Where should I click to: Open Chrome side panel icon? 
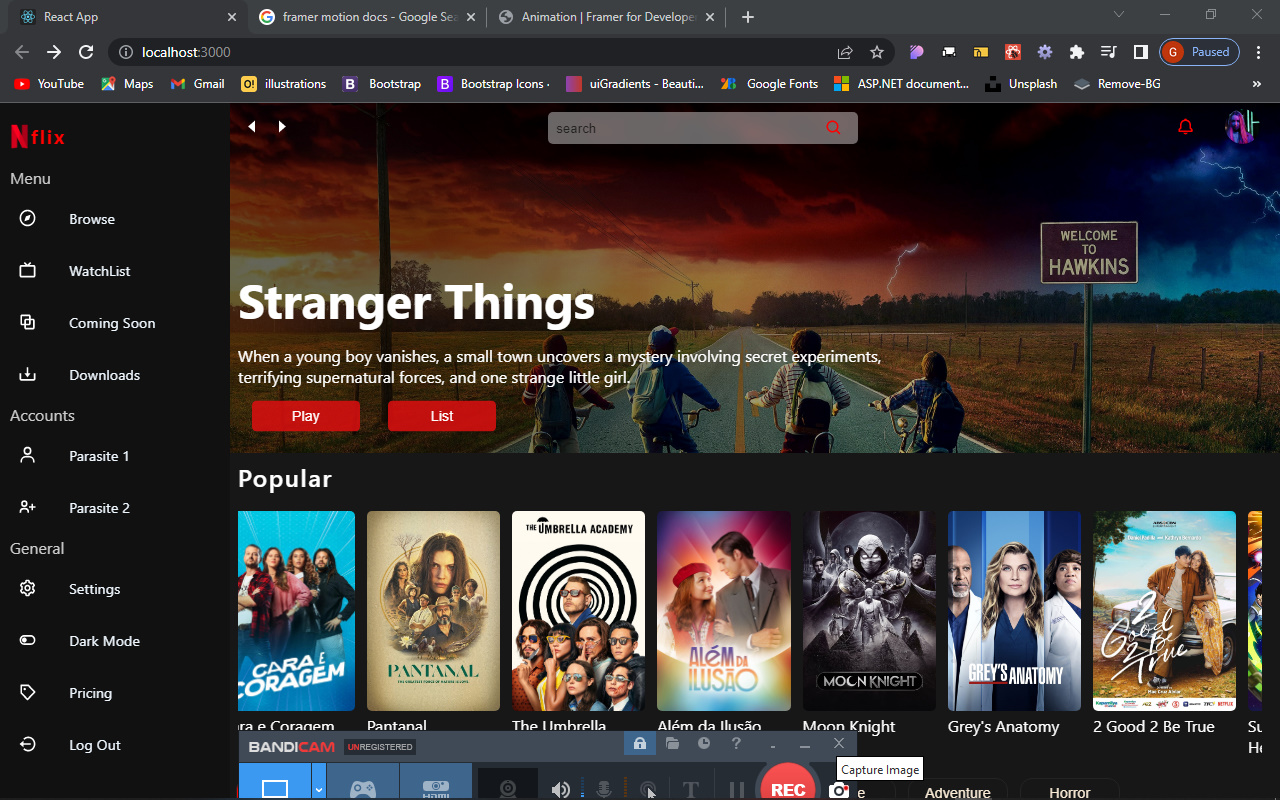pyautogui.click(x=1141, y=52)
